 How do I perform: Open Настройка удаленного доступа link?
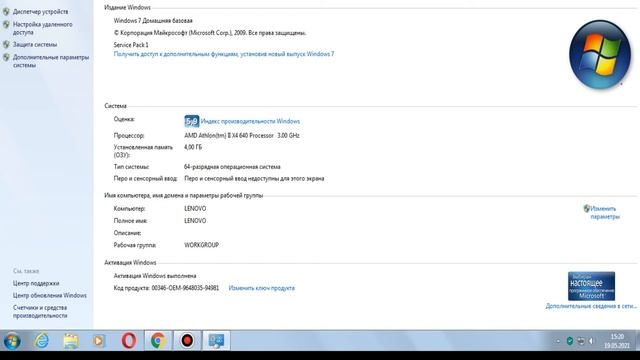(x=42, y=28)
